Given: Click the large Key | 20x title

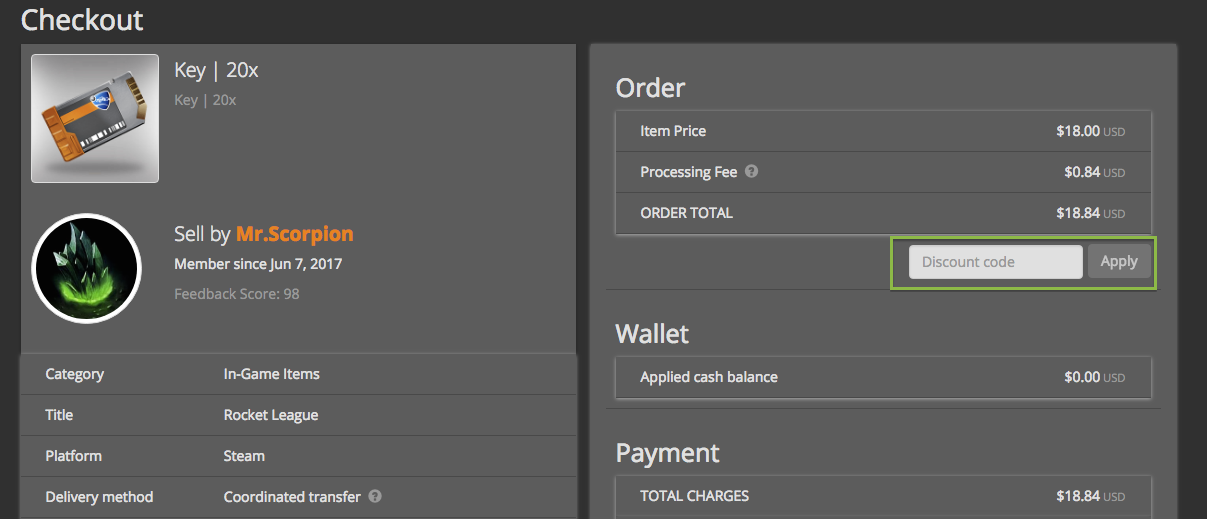Looking at the screenshot, I should 216,70.
